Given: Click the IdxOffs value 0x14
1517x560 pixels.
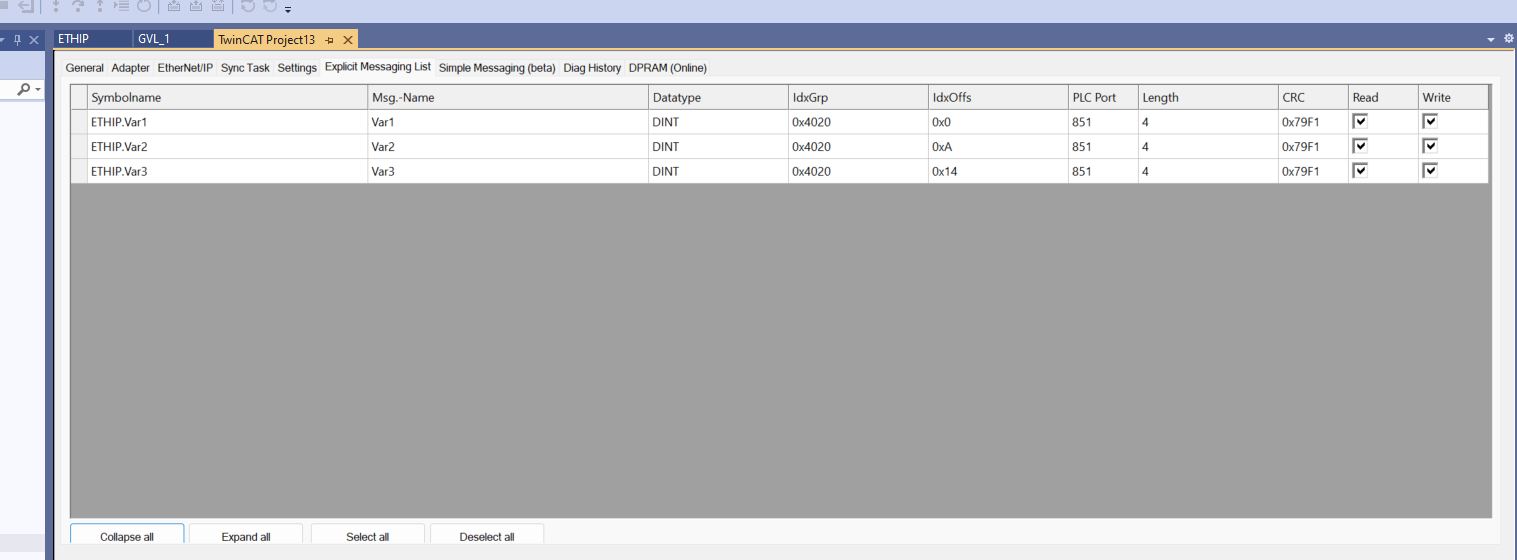Looking at the screenshot, I should 997,171.
